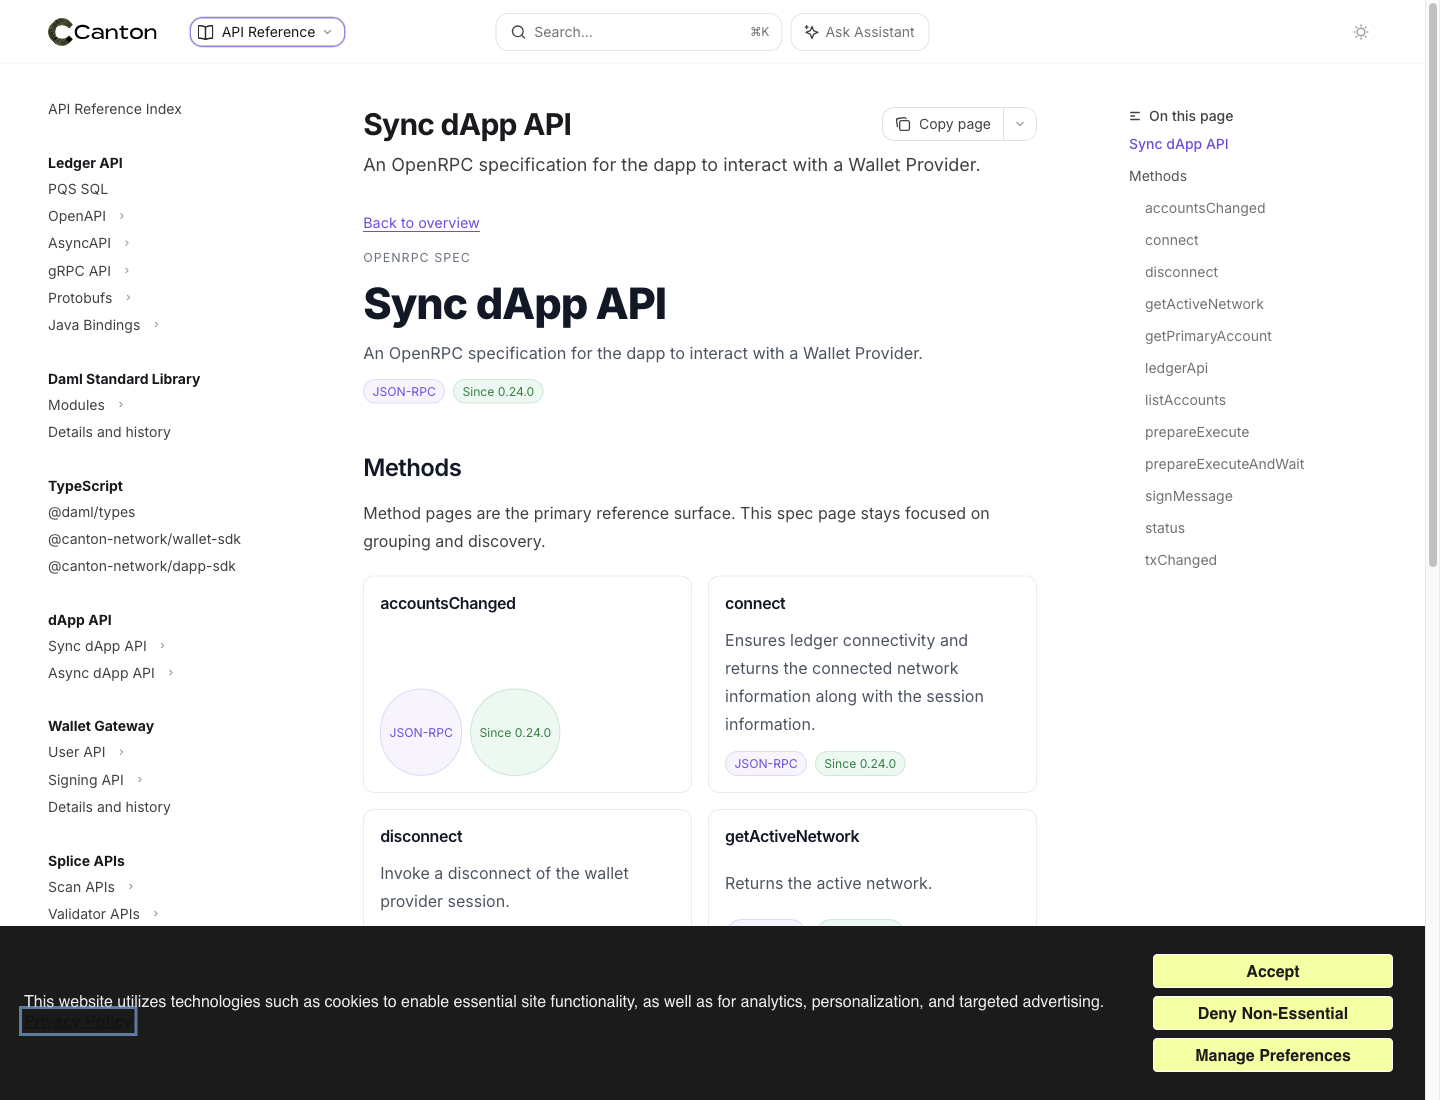1440x1100 pixels.
Task: Expand the Validator APIs sidebar chevron
Action: pos(156,914)
